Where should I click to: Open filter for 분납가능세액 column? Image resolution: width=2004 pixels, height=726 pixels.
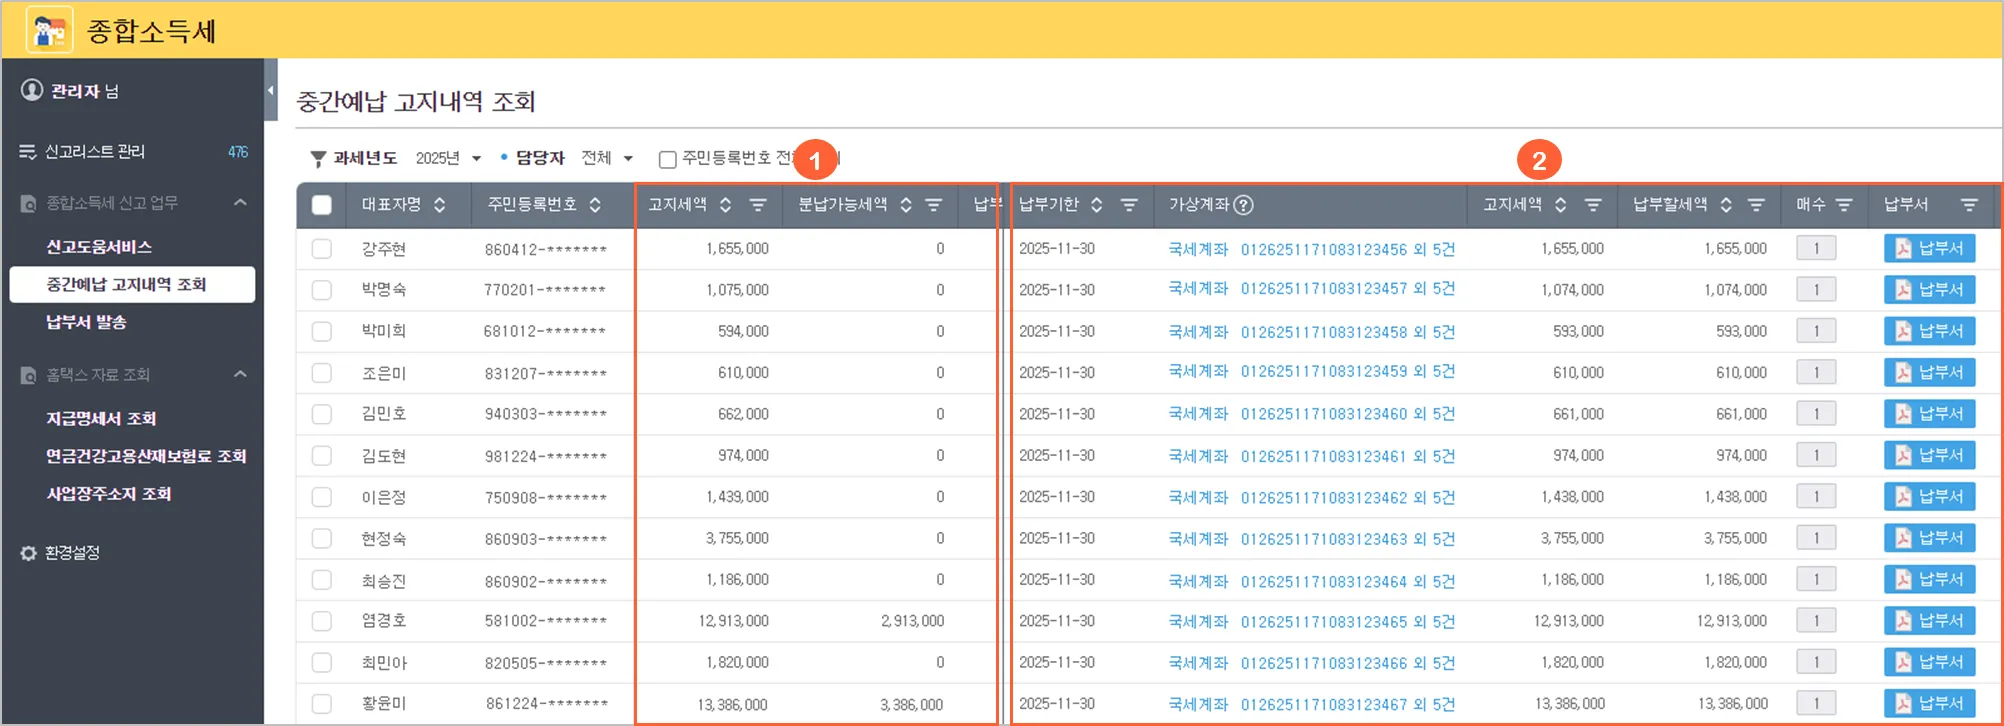[934, 205]
